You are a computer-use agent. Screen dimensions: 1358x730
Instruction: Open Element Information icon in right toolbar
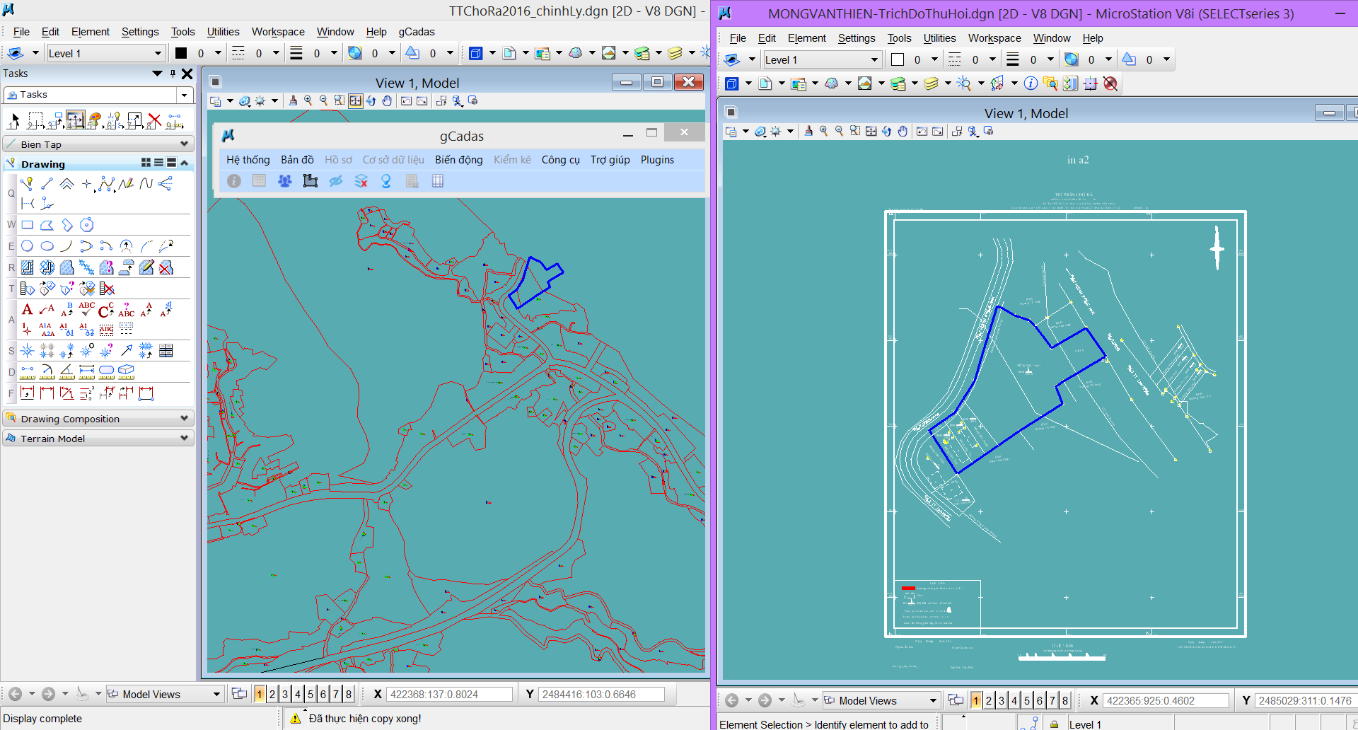[1030, 84]
